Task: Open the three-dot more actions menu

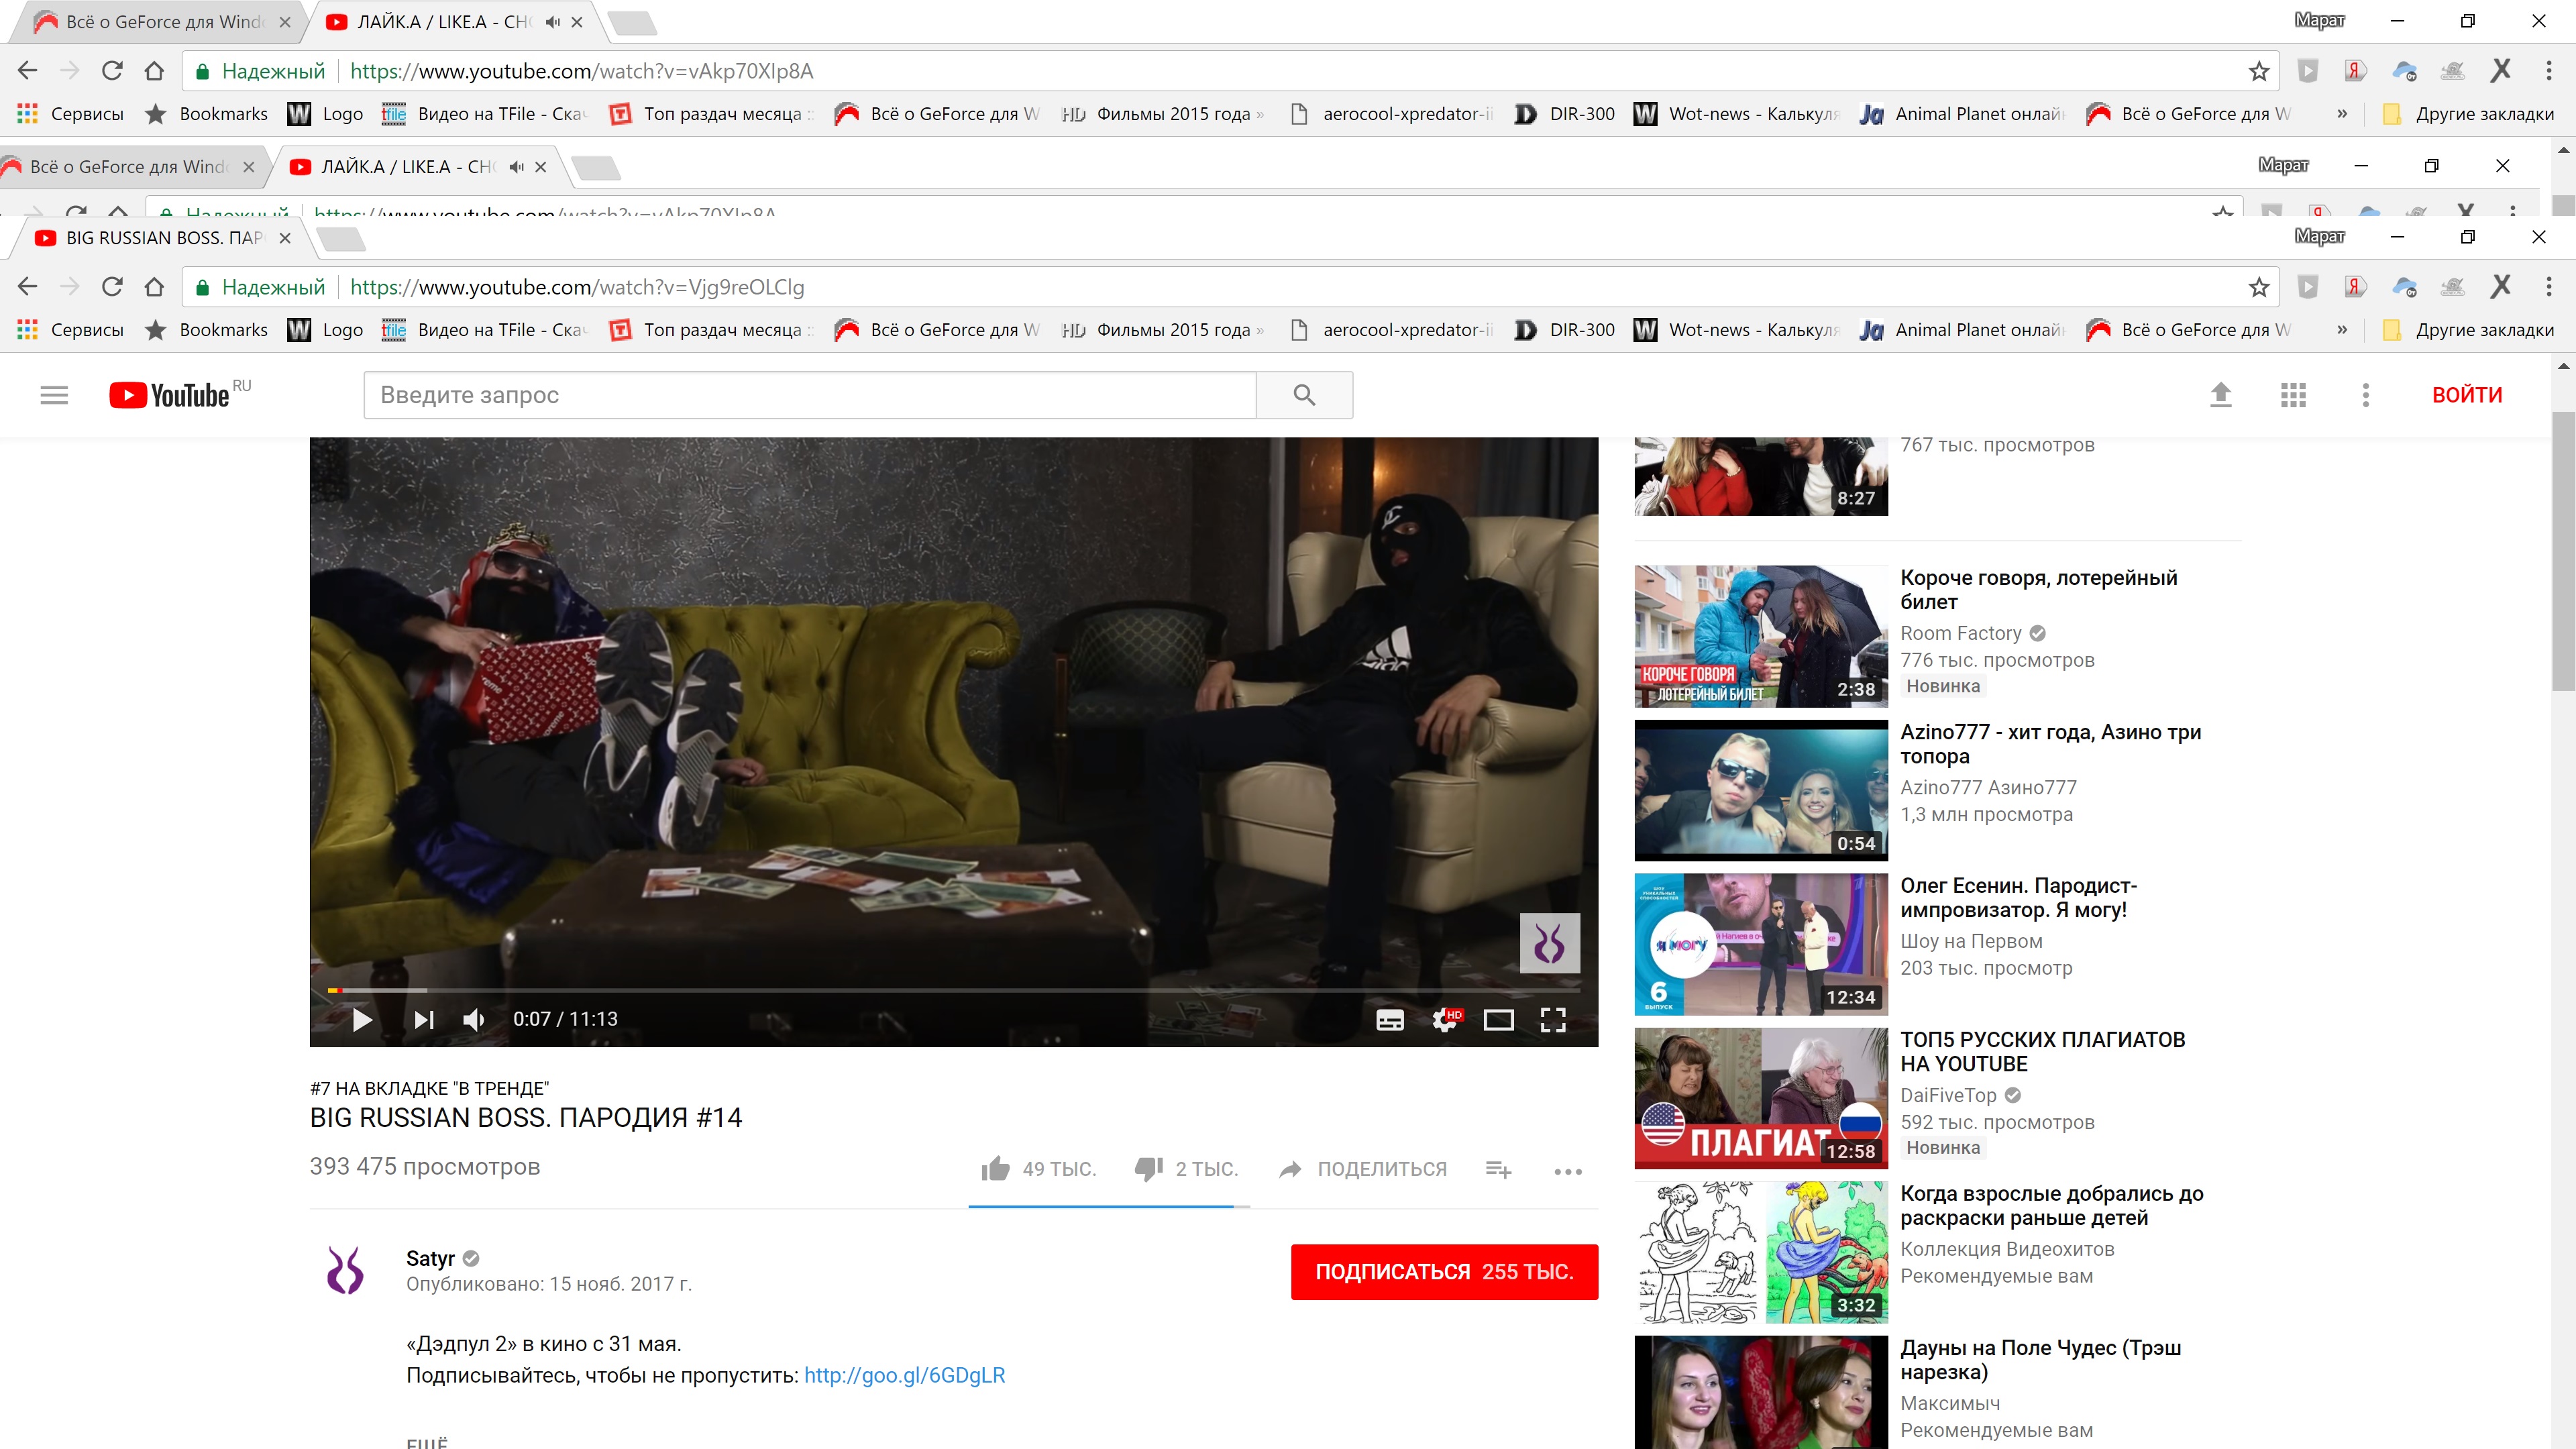Action: pyautogui.click(x=1567, y=1171)
